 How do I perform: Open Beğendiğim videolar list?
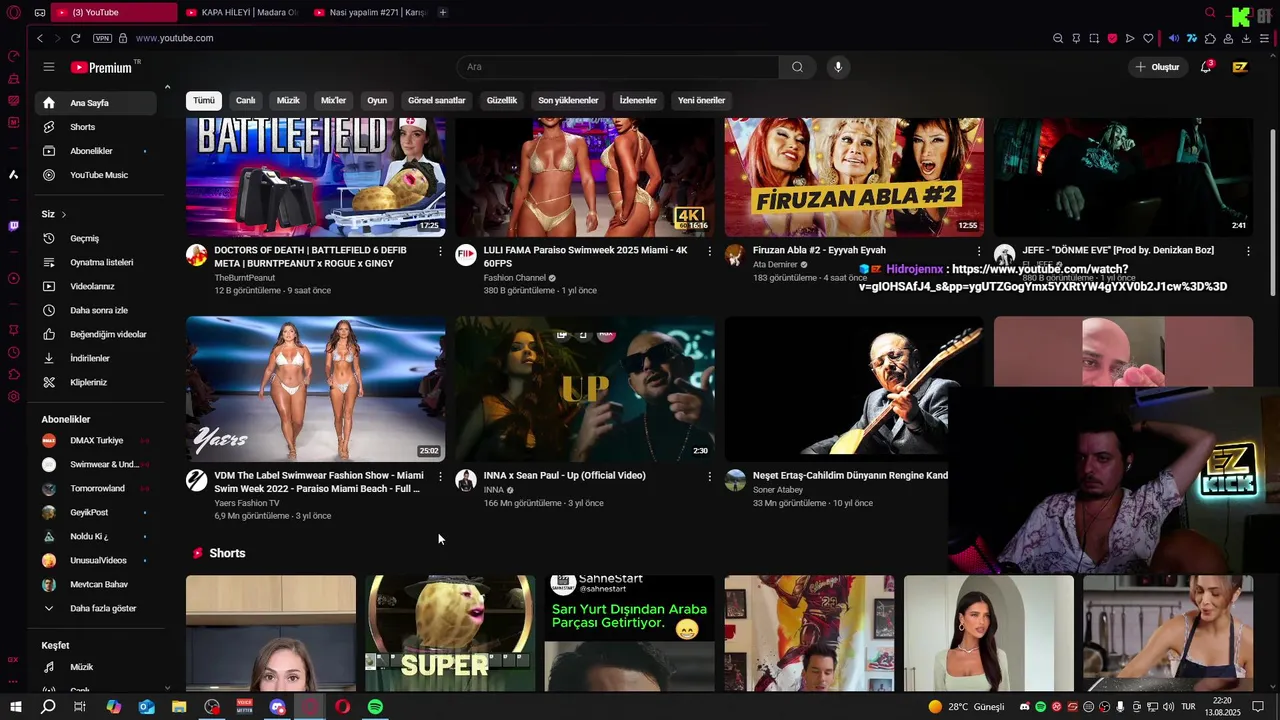96,334
